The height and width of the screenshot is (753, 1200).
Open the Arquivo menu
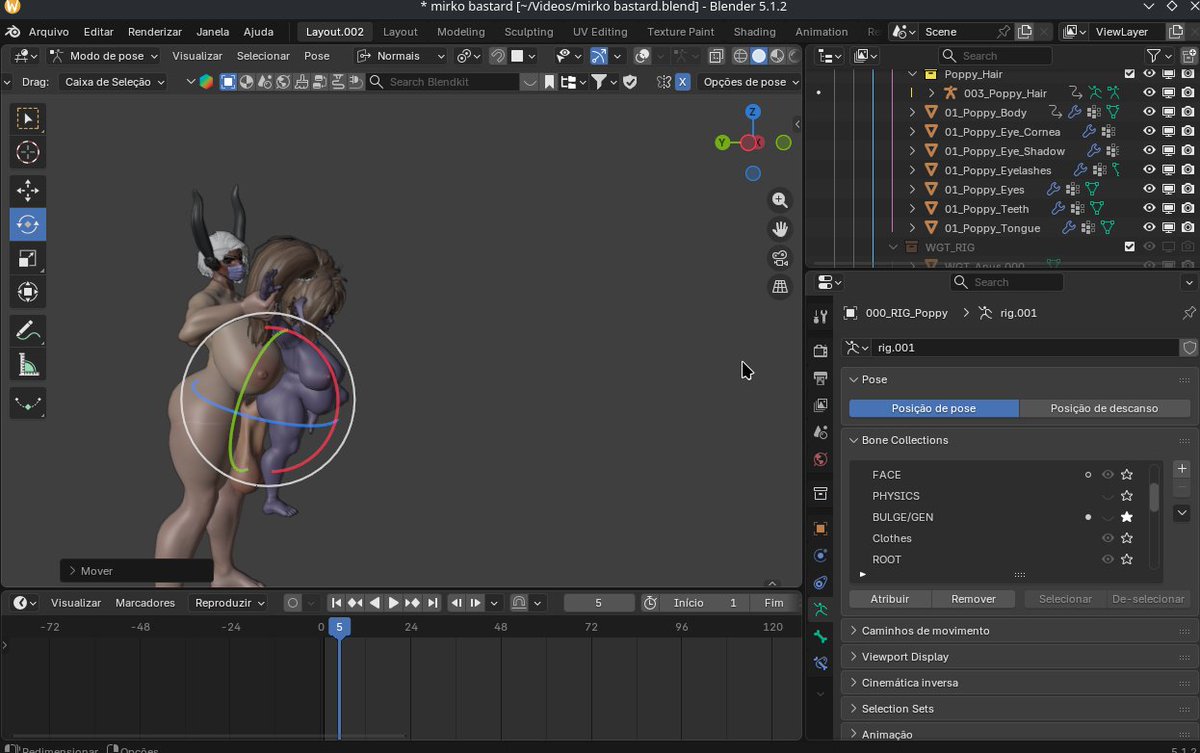[48, 32]
